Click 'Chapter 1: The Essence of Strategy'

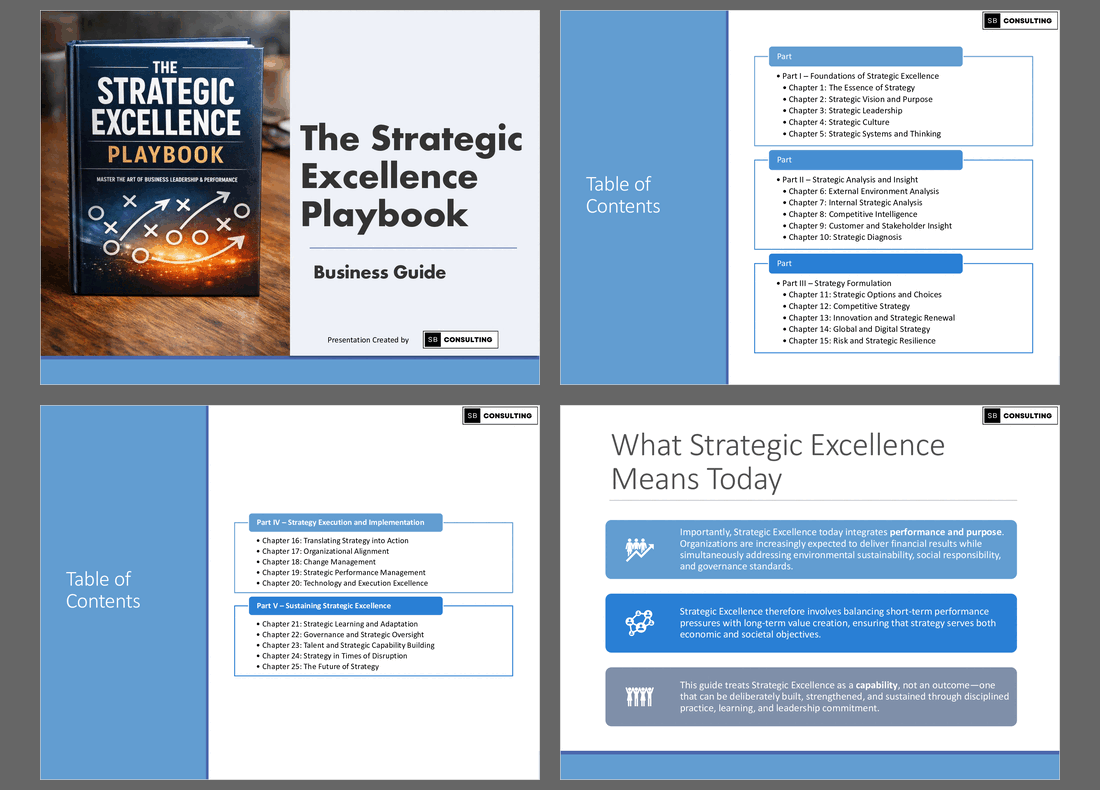(x=851, y=88)
